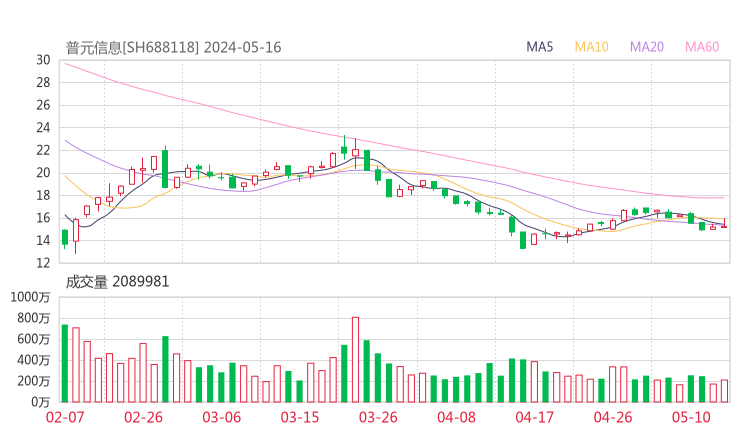
Task: Click the 22 price axis label
Action: click(43, 150)
